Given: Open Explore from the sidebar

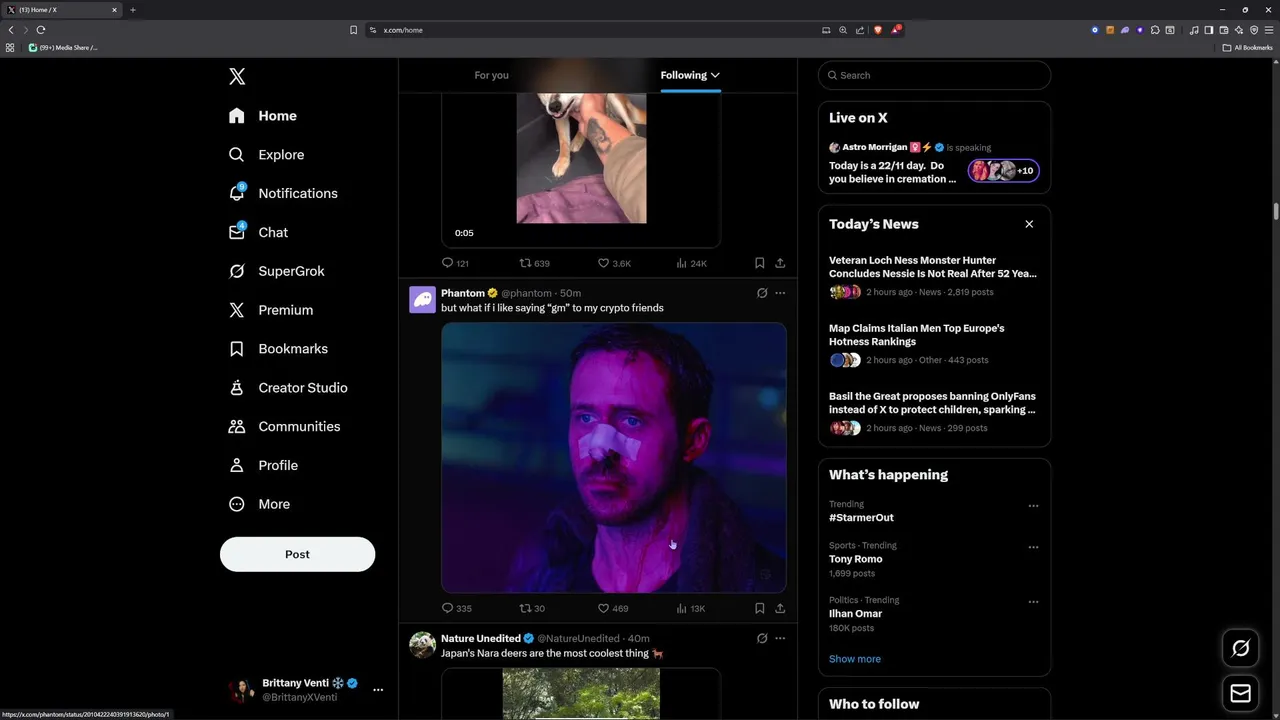Looking at the screenshot, I should click(267, 155).
